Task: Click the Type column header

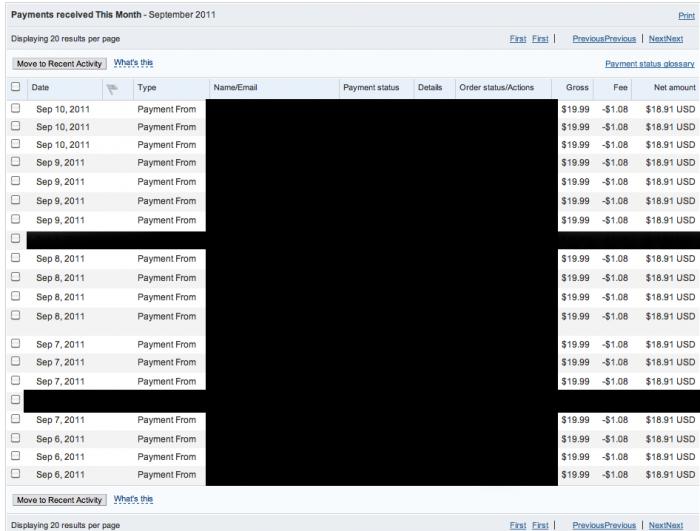Action: tap(147, 88)
